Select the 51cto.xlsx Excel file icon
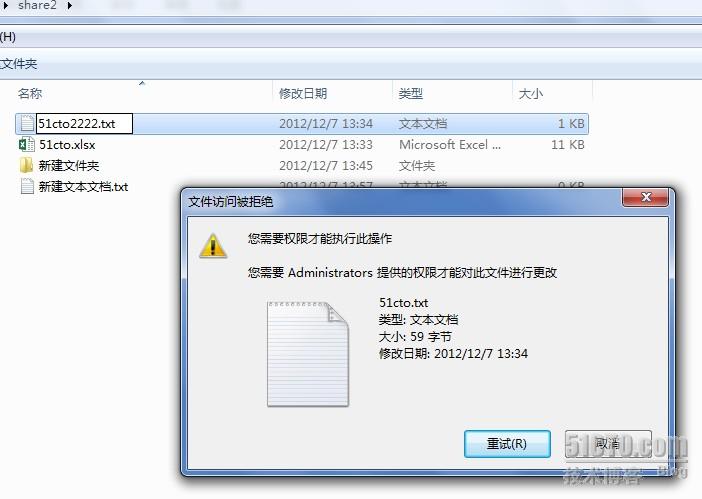Image resolution: width=702 pixels, height=499 pixels. [x=26, y=145]
